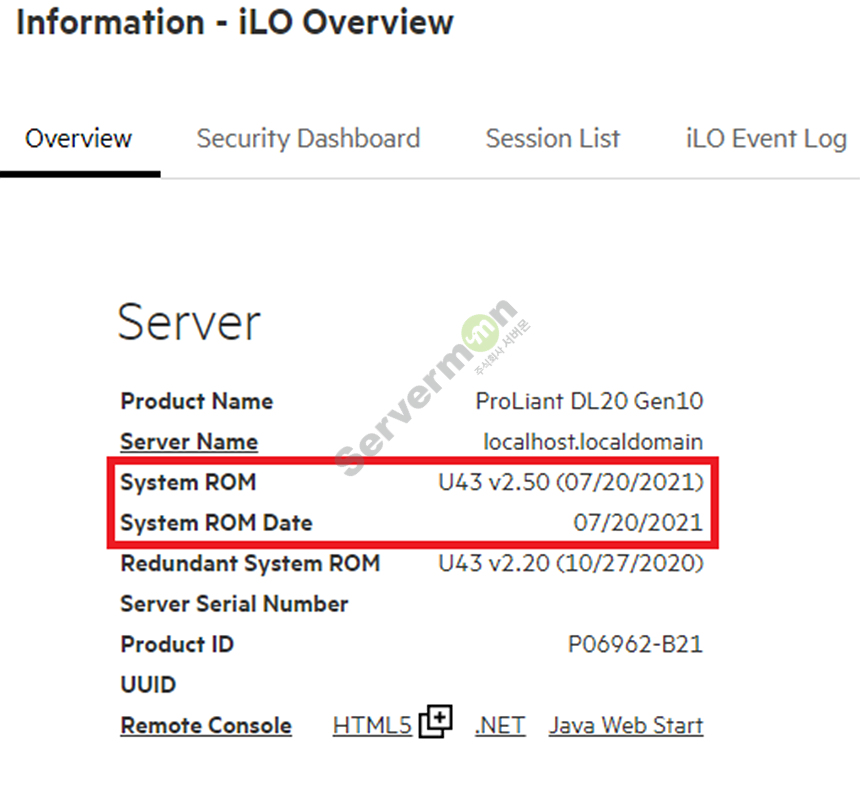
Task: Click the System ROM label
Action: (188, 482)
